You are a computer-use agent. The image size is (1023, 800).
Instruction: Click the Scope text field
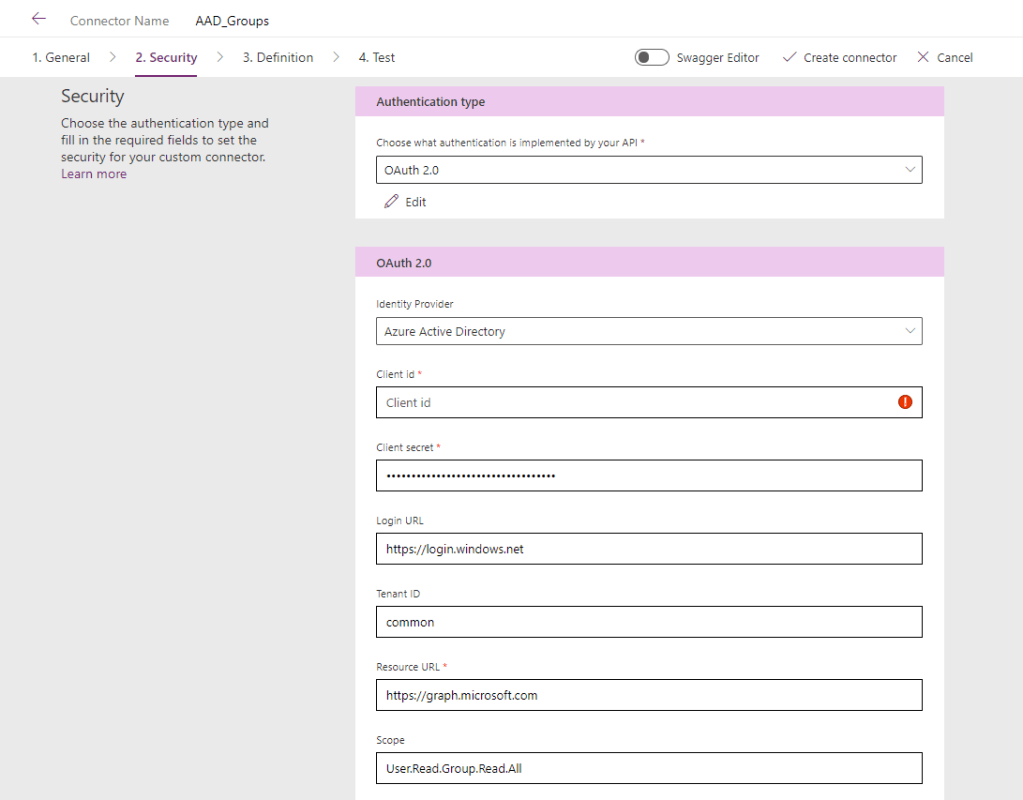(649, 767)
